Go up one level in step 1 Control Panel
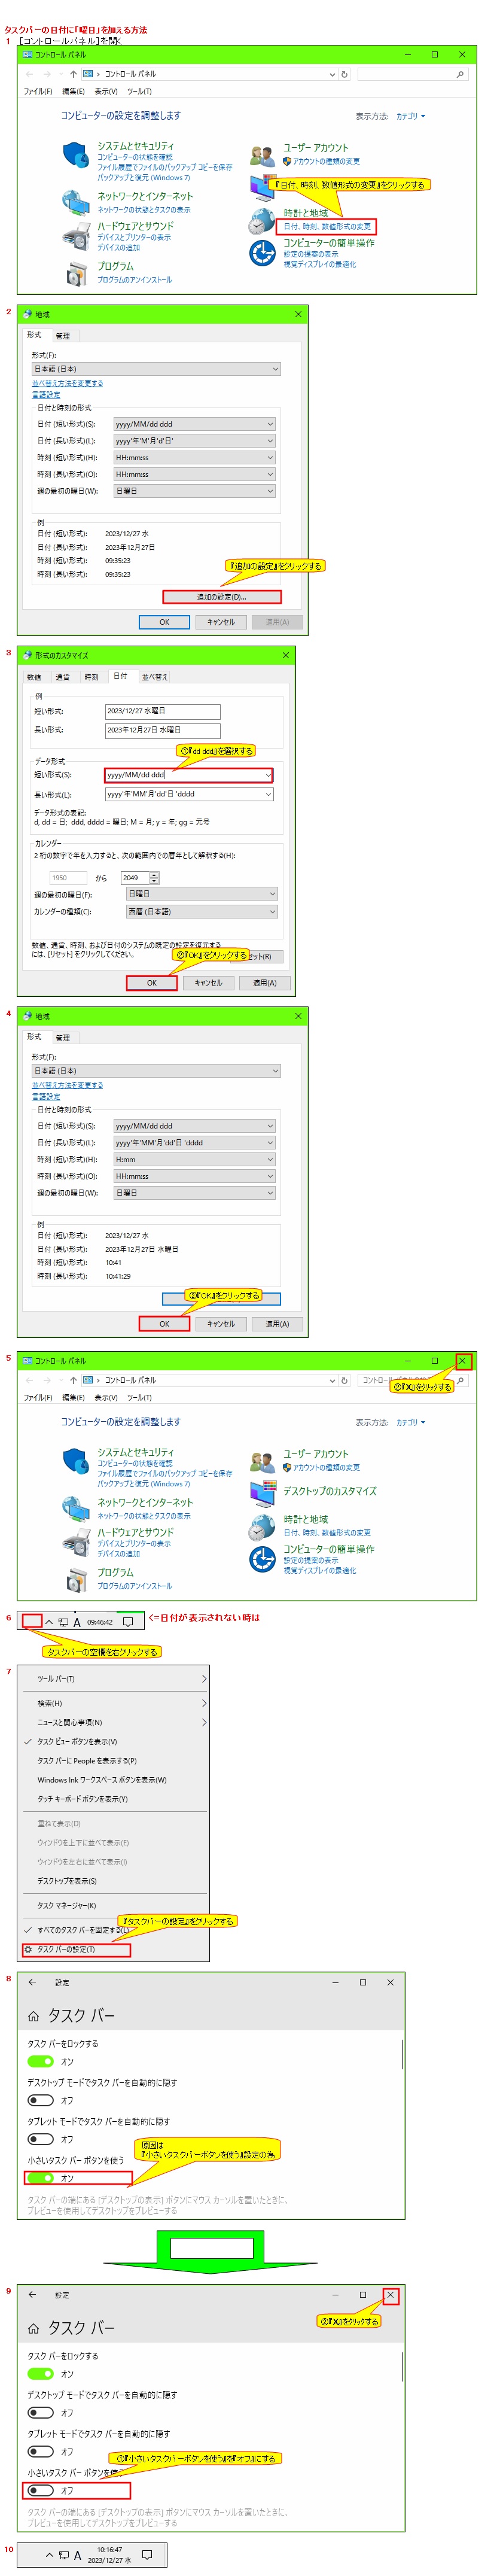491x2576 pixels. [x=73, y=74]
